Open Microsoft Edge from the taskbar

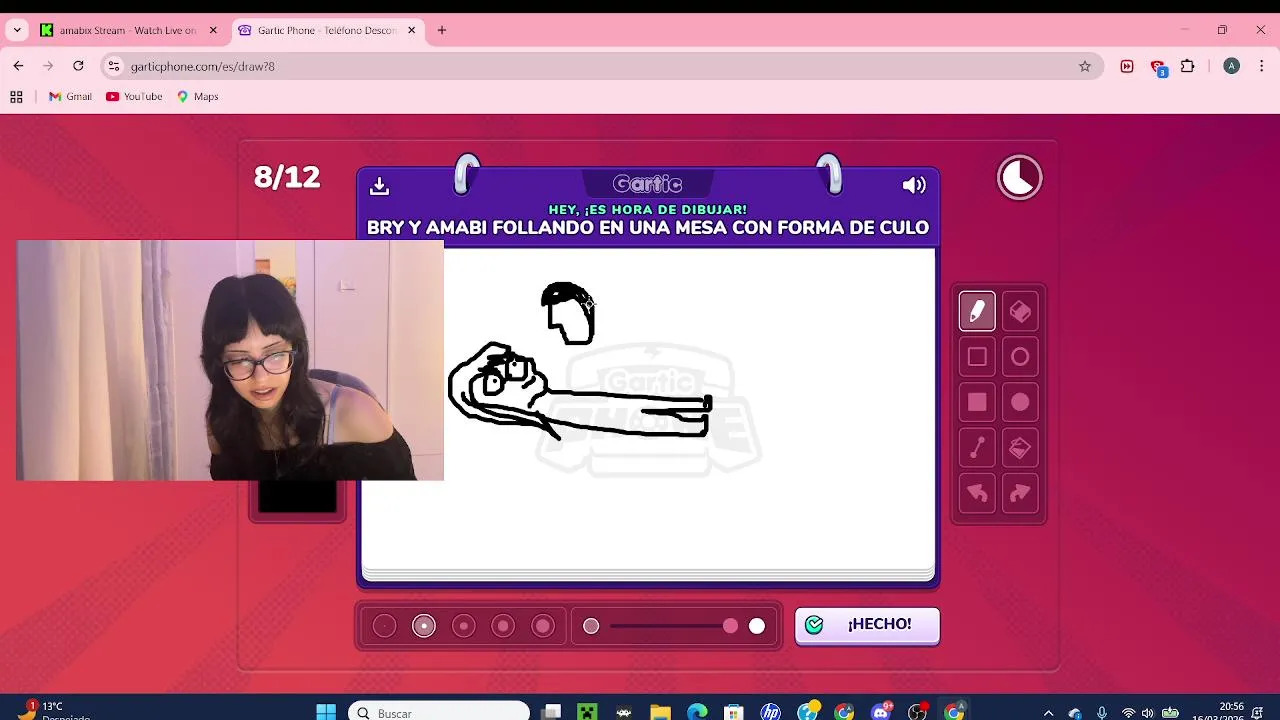pos(697,712)
